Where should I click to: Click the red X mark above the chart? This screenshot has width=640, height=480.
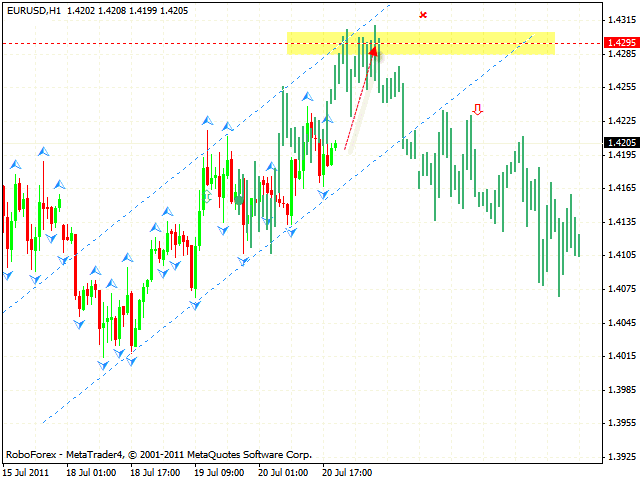[x=423, y=15]
